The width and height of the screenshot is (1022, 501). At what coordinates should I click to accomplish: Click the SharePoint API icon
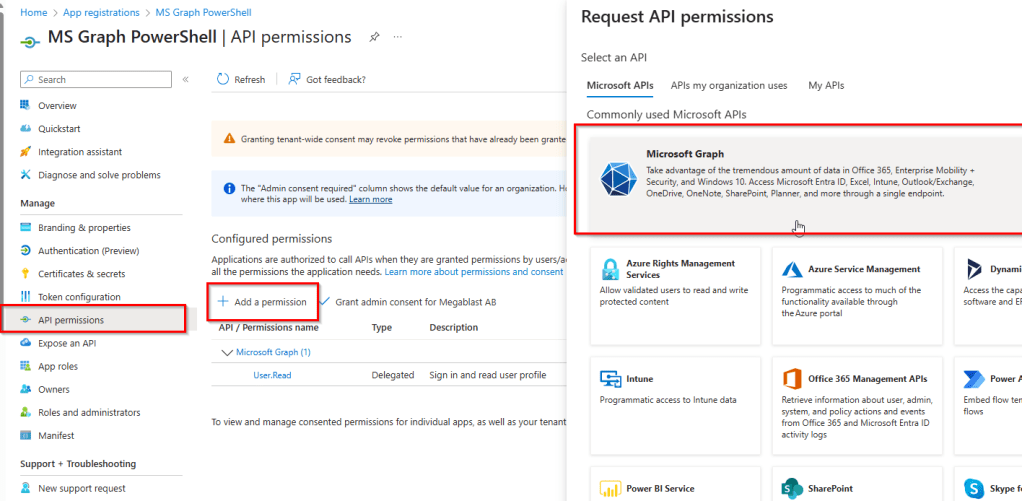pos(792,489)
